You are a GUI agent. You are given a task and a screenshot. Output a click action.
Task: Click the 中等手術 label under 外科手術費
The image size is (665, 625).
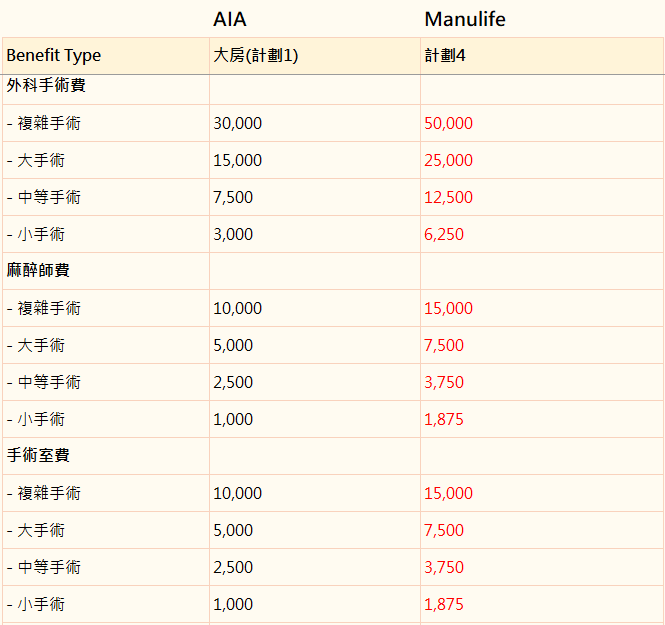(49, 197)
